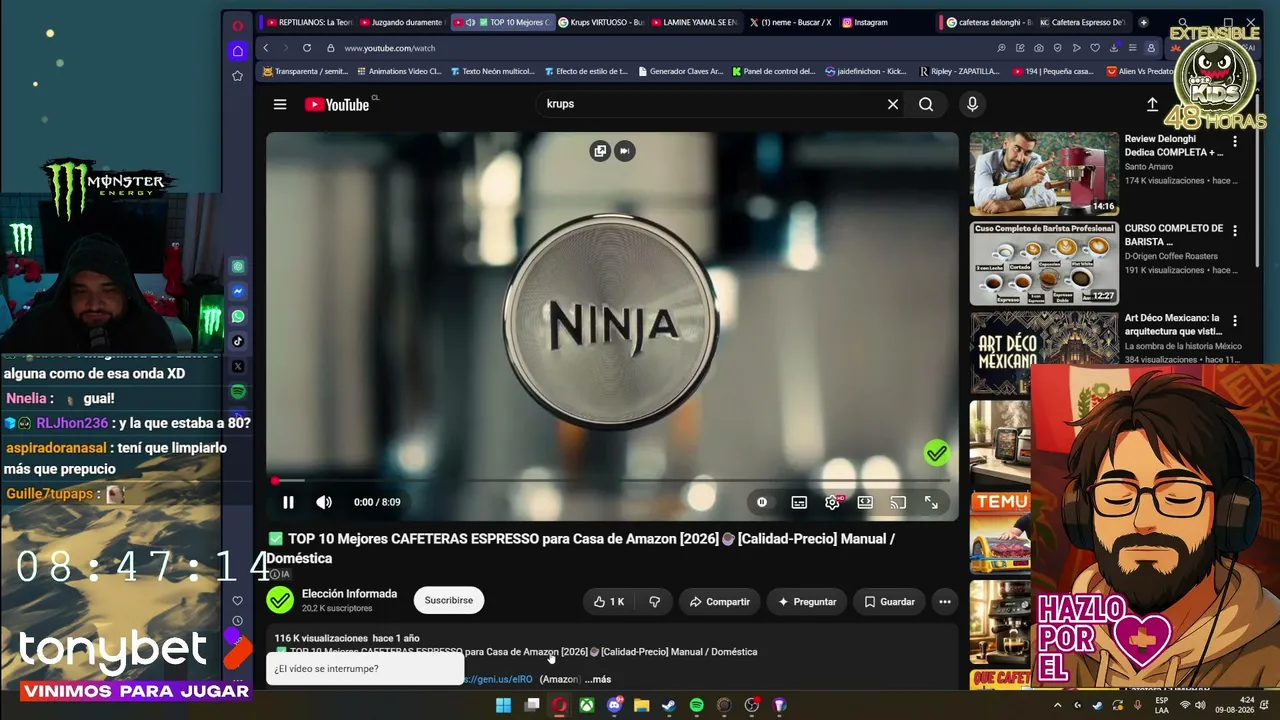
Task: Subscribe with the Suscribirse button
Action: (x=449, y=600)
